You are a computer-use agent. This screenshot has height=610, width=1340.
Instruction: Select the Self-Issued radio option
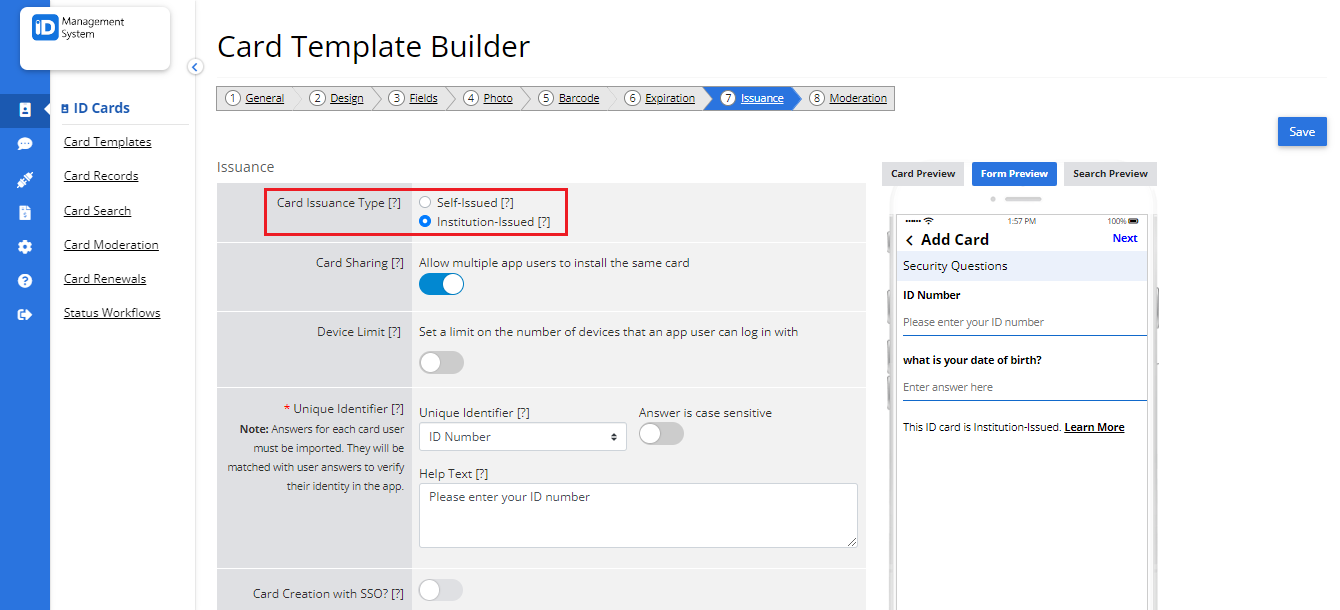425,202
